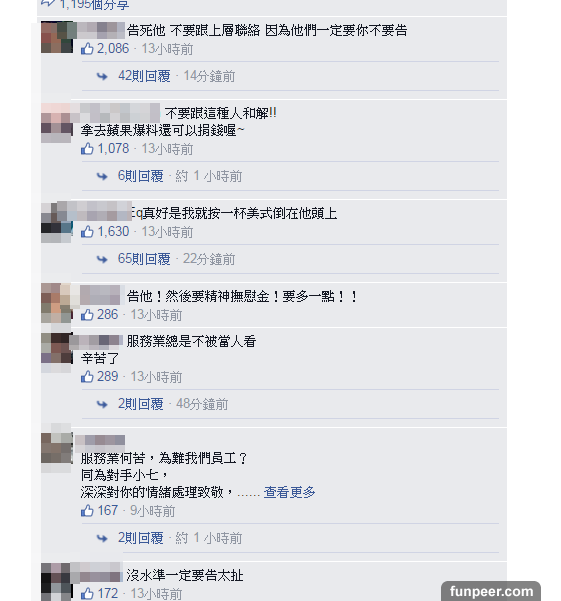Expand the 6則回覆 replies
This screenshot has height=601, width=561.
click(141, 176)
